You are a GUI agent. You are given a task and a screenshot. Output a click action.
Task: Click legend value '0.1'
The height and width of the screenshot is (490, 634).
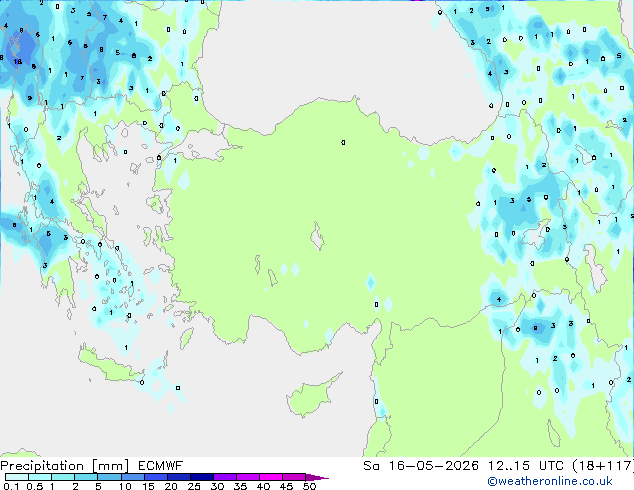(x=11, y=486)
